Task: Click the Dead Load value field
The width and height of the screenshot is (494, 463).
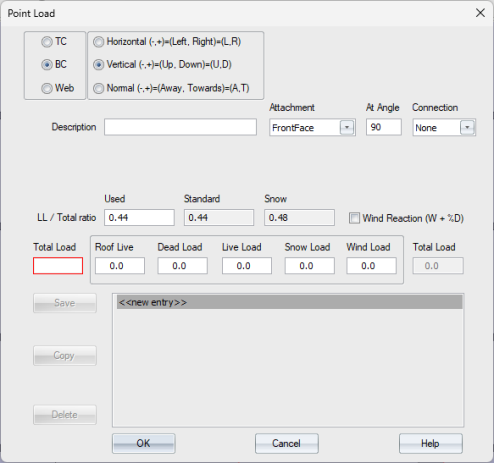Action: (183, 266)
